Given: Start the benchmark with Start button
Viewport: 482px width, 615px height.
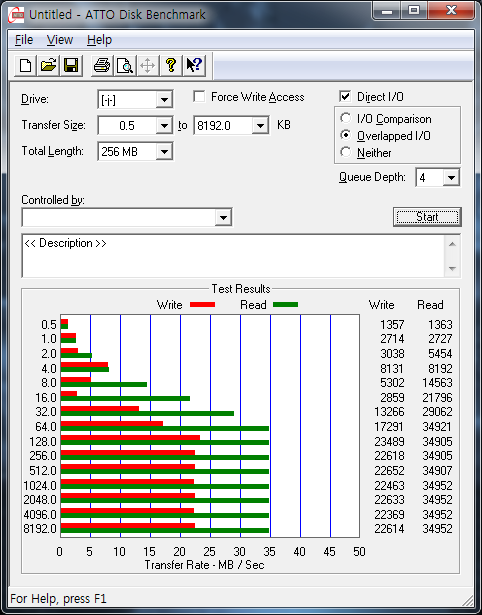Looking at the screenshot, I should 427,217.
